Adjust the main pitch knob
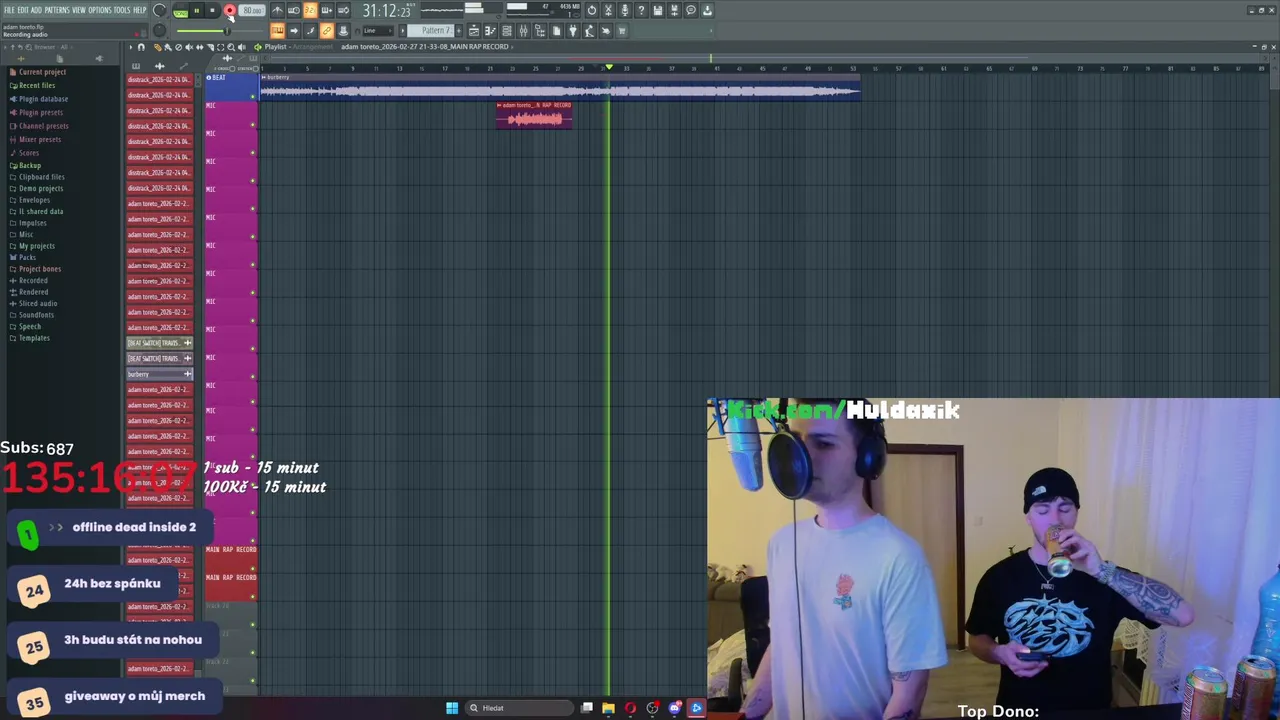The image size is (1280, 720). (x=160, y=30)
